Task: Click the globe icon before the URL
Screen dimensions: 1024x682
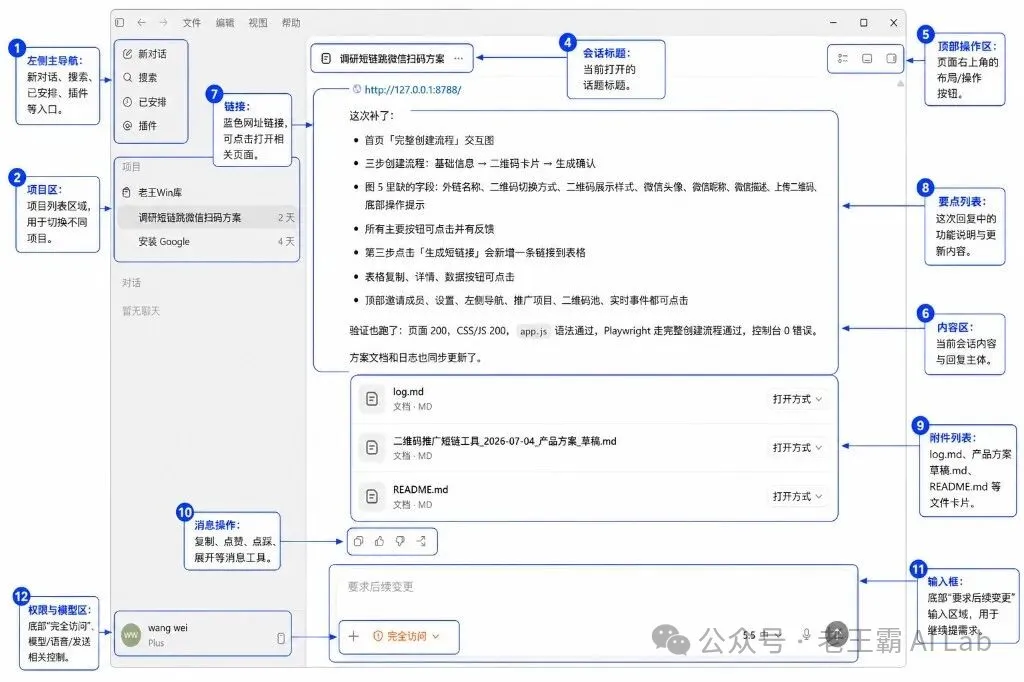Action: (x=357, y=89)
